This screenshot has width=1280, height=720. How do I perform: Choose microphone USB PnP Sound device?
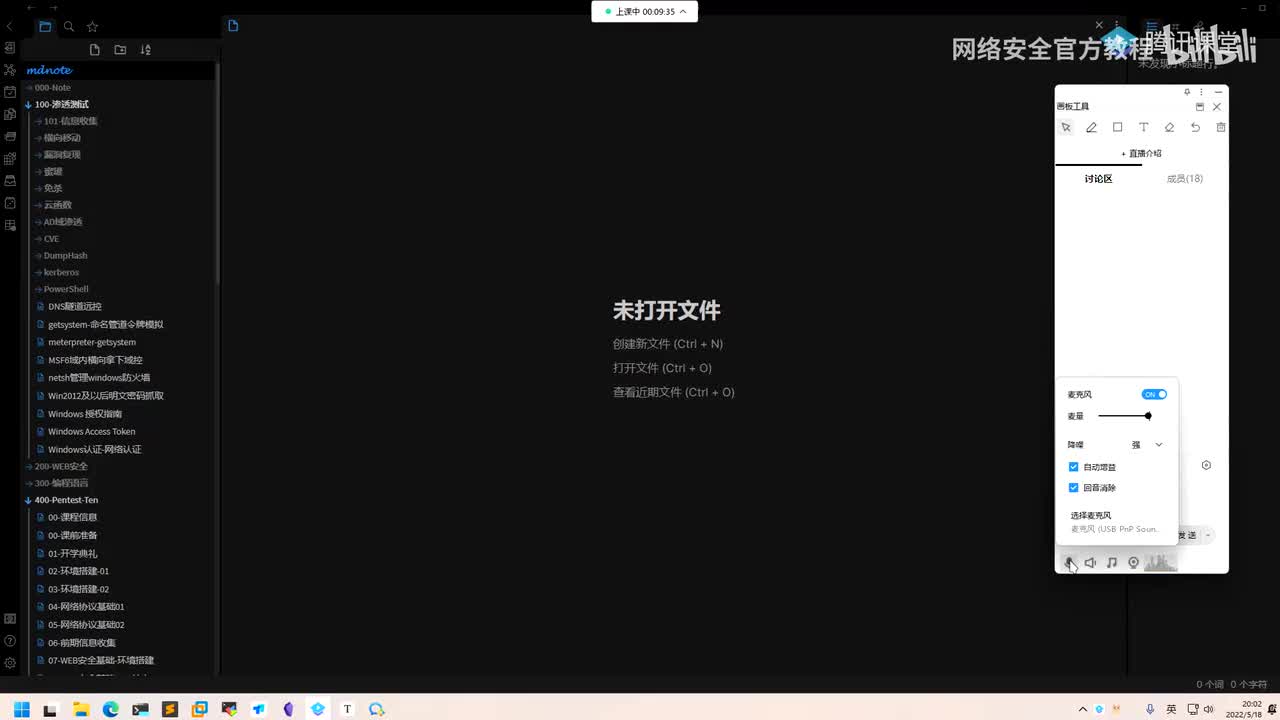point(1115,529)
